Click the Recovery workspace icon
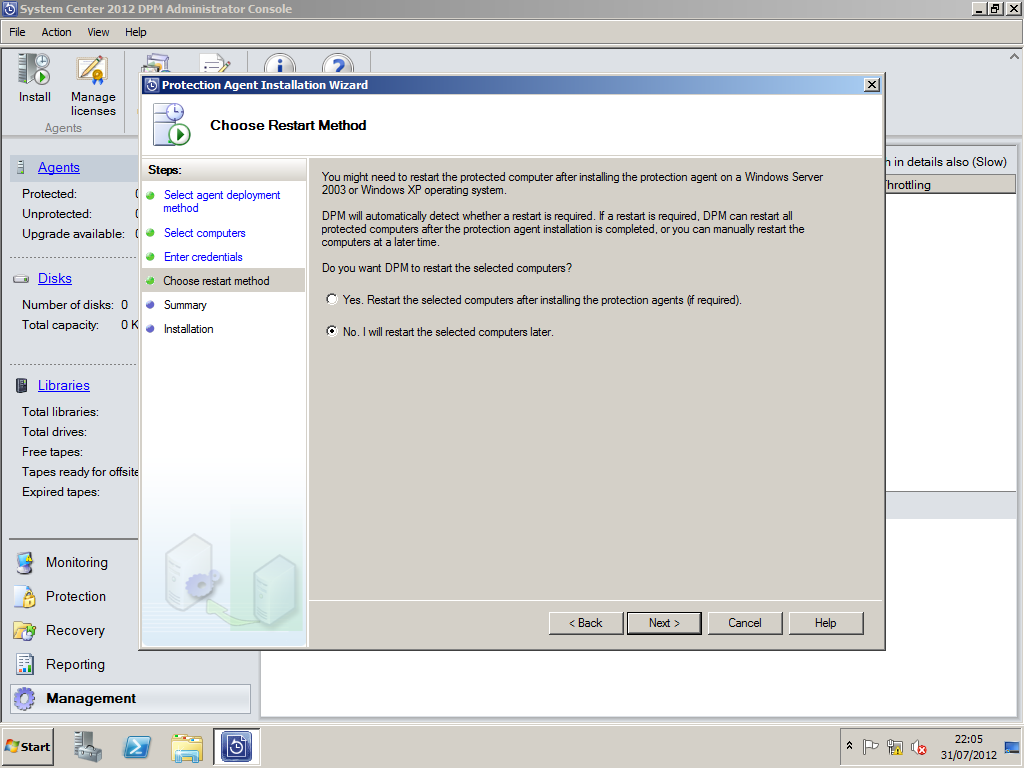The width and height of the screenshot is (1024, 768). [25, 630]
